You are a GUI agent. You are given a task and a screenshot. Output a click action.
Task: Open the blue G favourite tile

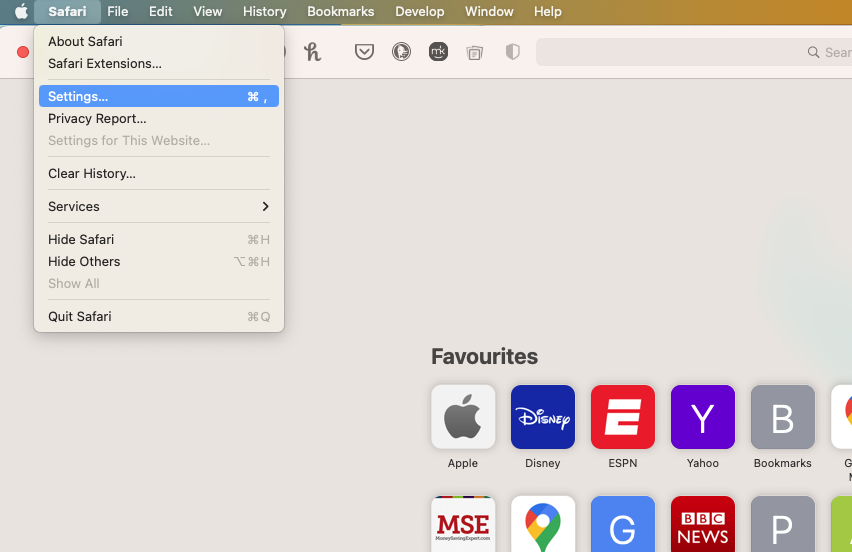coord(623,524)
